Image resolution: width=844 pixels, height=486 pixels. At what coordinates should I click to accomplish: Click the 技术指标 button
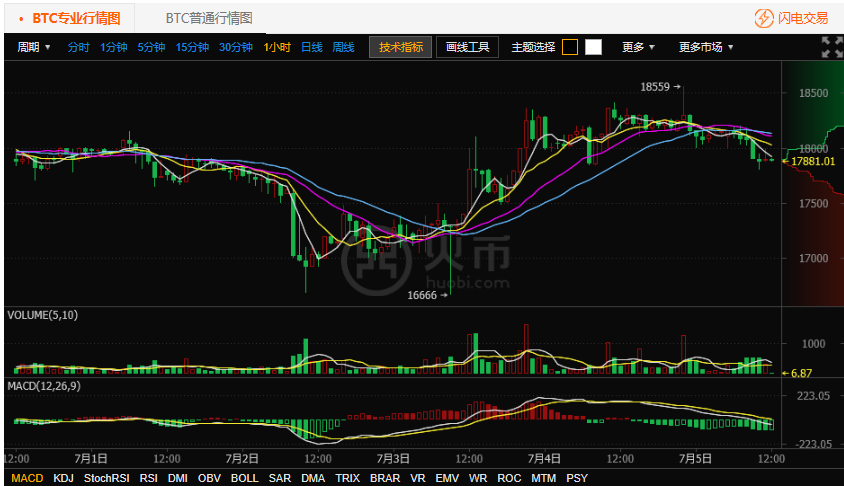click(400, 47)
